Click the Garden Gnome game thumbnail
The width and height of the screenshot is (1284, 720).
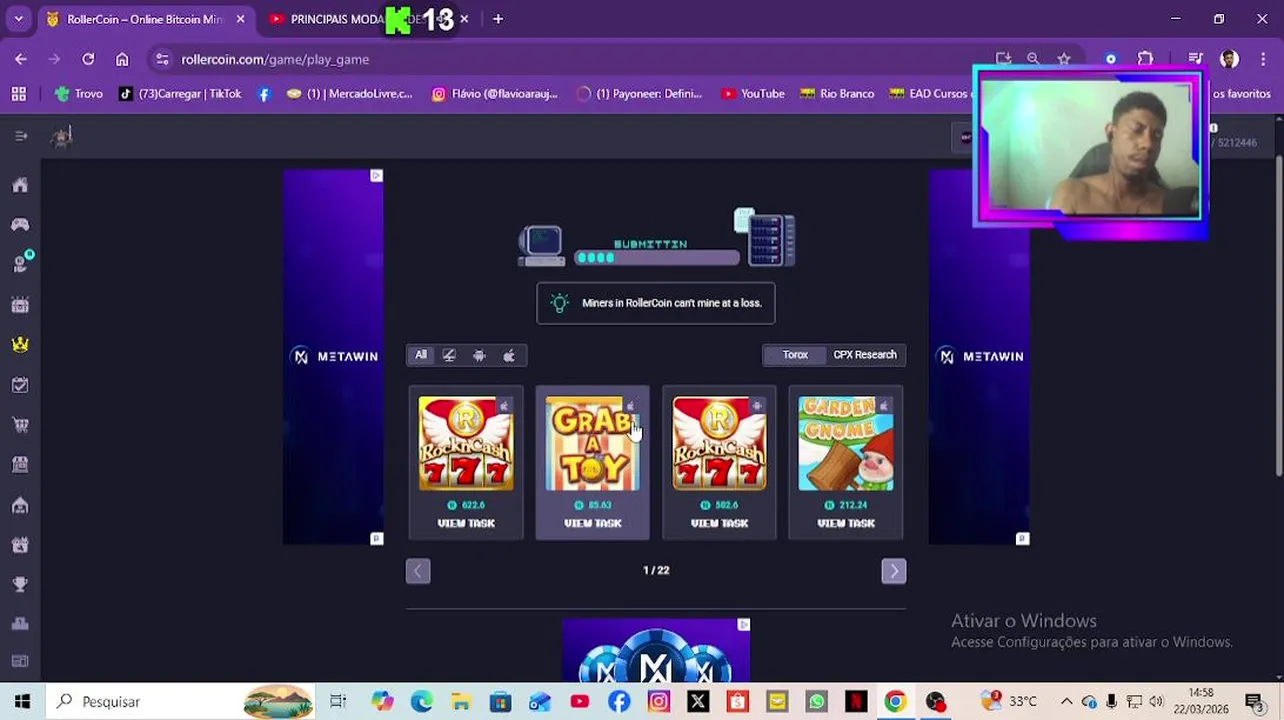[x=846, y=444]
